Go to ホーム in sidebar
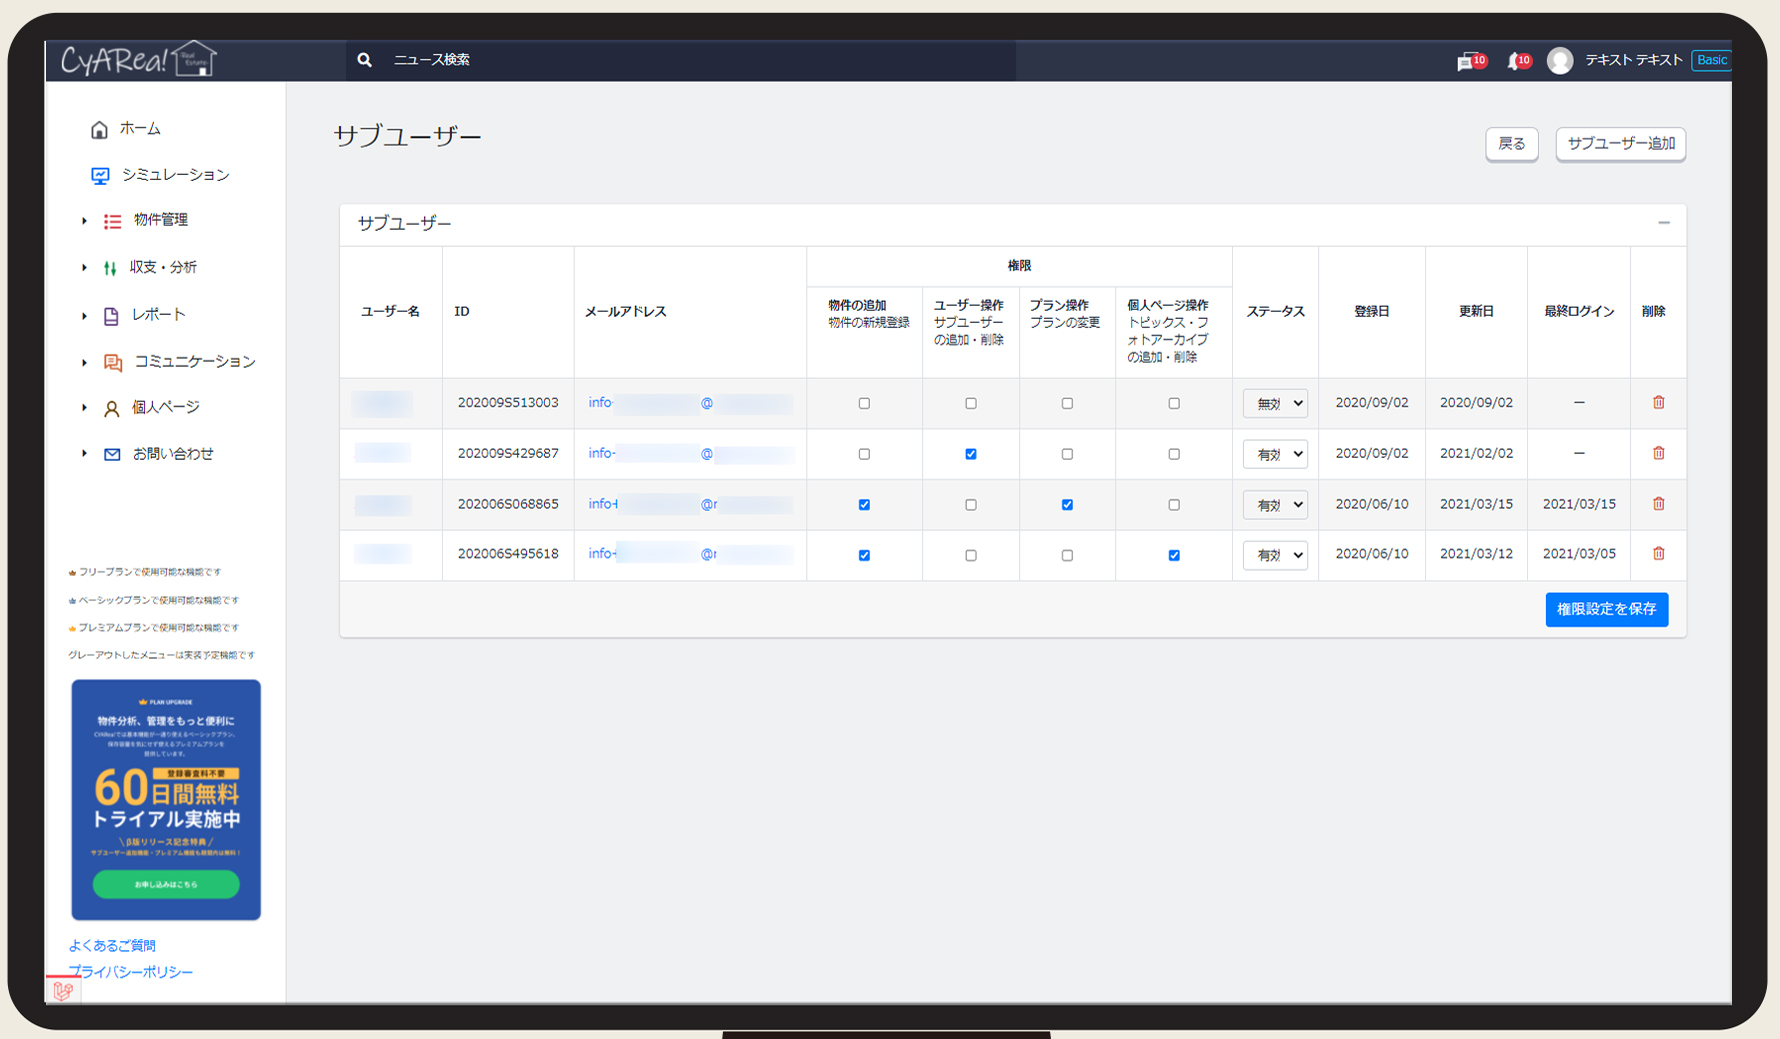This screenshot has height=1039, width=1780. coord(139,129)
